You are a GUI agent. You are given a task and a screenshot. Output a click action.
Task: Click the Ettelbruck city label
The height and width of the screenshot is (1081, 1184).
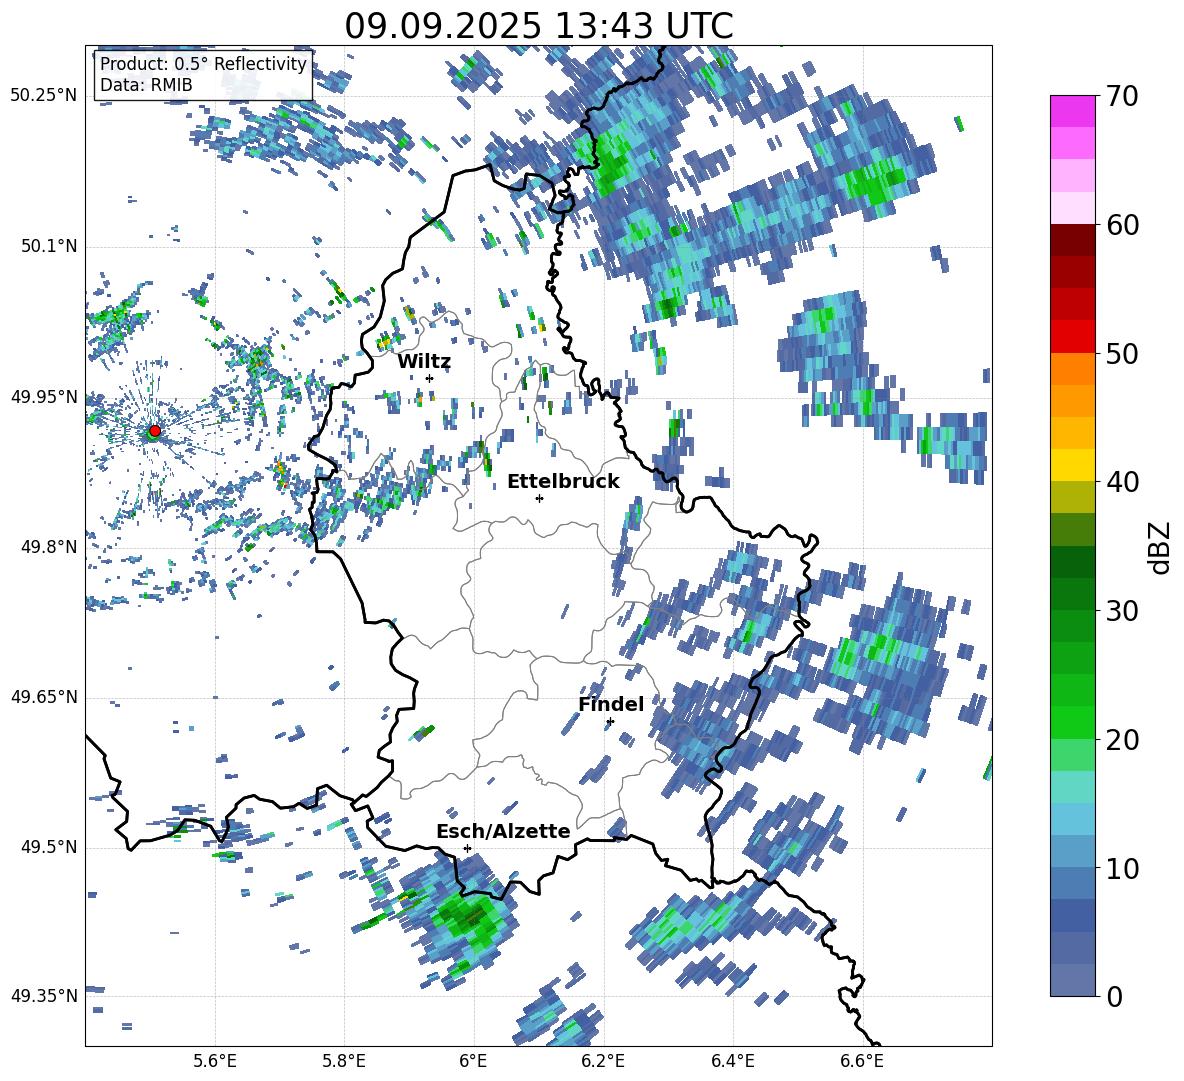(x=563, y=482)
